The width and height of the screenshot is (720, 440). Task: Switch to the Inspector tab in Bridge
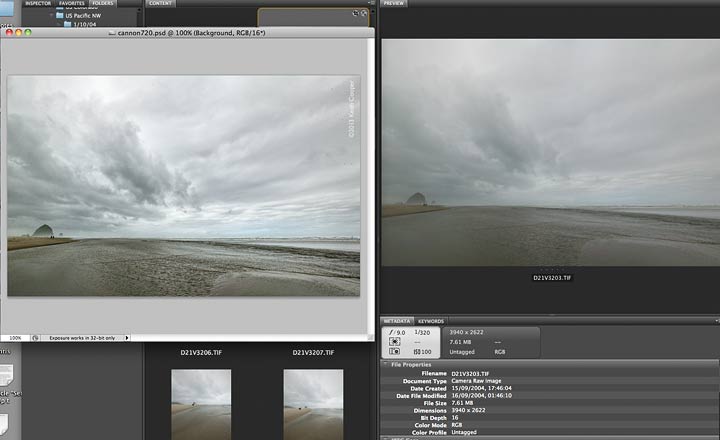(38, 3)
